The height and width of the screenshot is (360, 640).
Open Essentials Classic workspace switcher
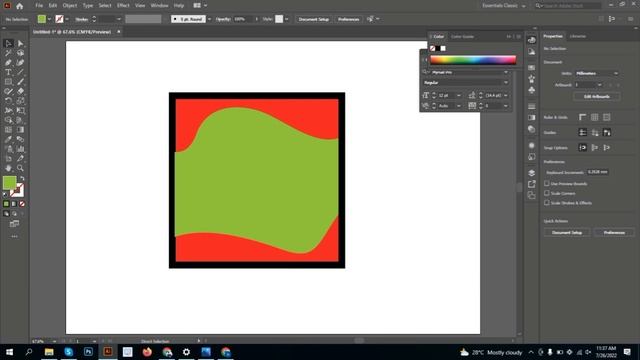[x=504, y=6]
